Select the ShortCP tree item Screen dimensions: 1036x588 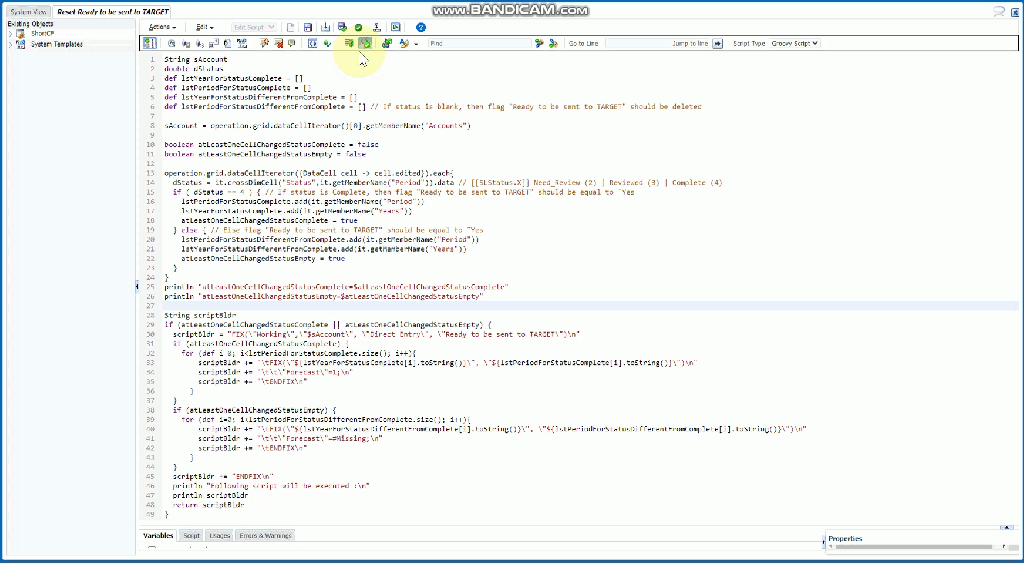[42, 34]
